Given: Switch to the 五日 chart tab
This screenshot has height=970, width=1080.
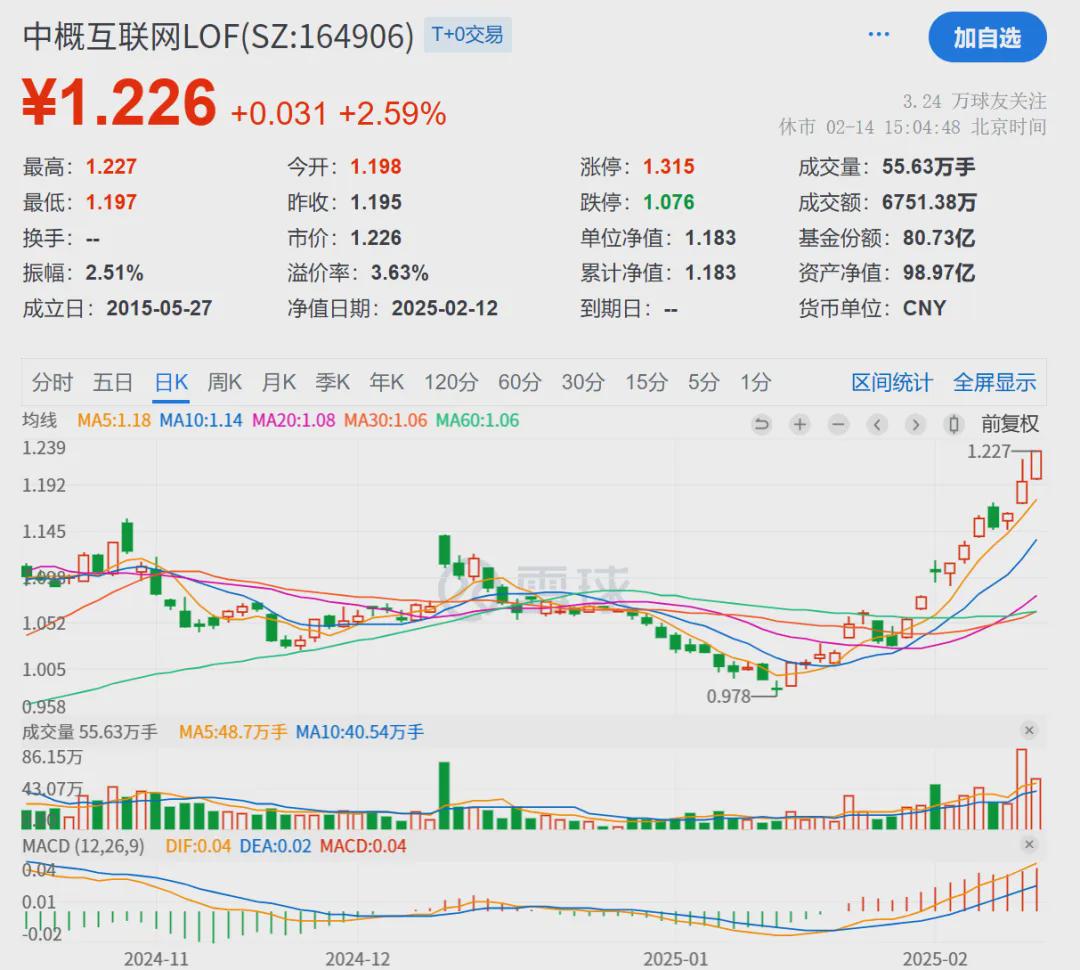Looking at the screenshot, I should click(x=112, y=382).
